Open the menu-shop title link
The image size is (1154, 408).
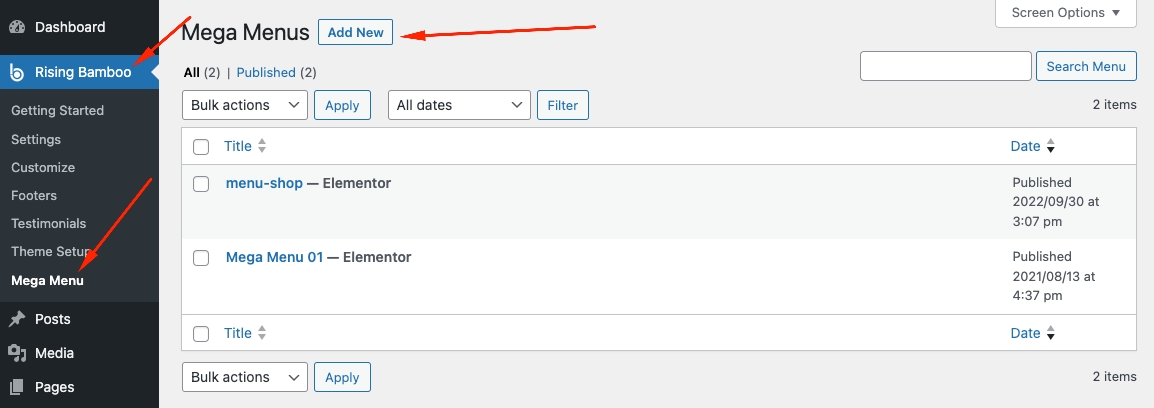(x=264, y=183)
